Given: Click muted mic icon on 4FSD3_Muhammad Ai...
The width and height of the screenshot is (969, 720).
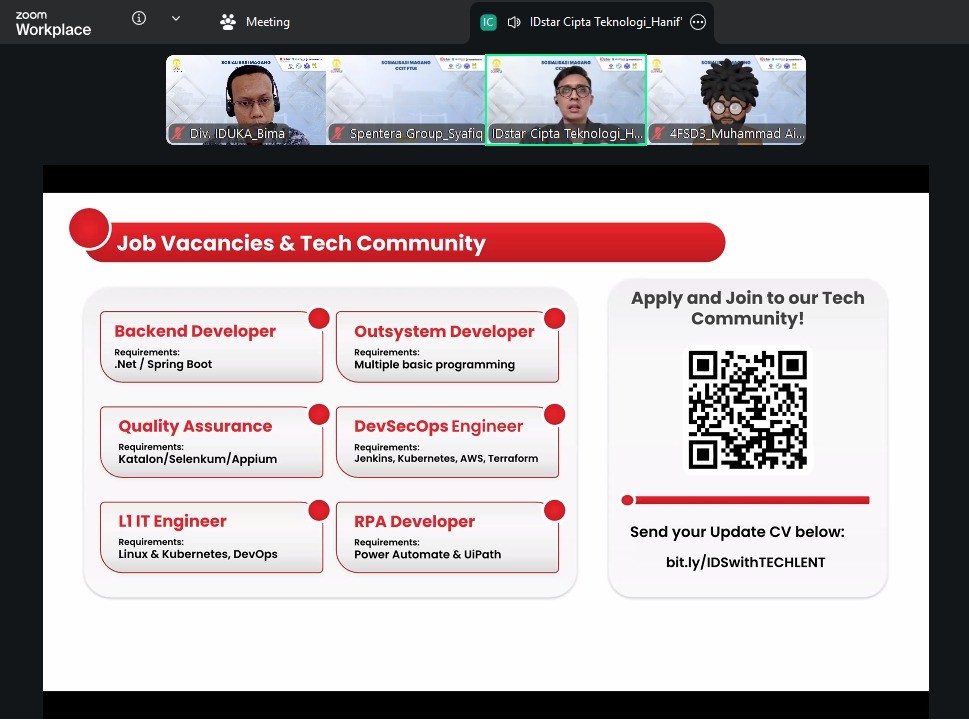Looking at the screenshot, I should 659,133.
